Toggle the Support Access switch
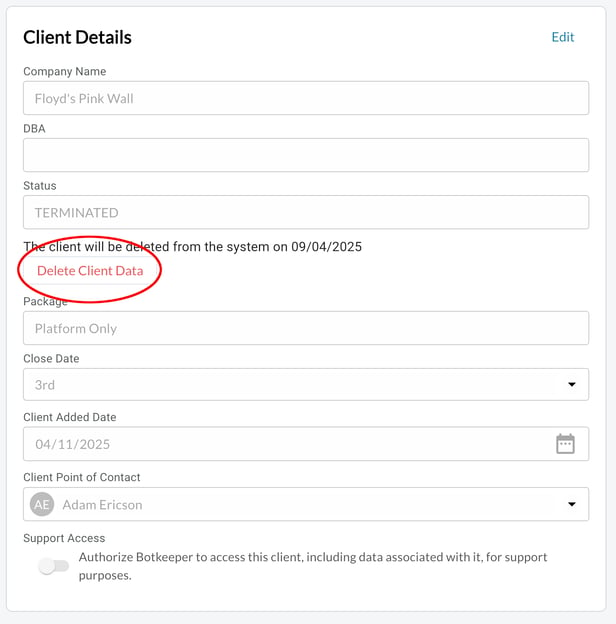616x624 pixels. click(53, 566)
